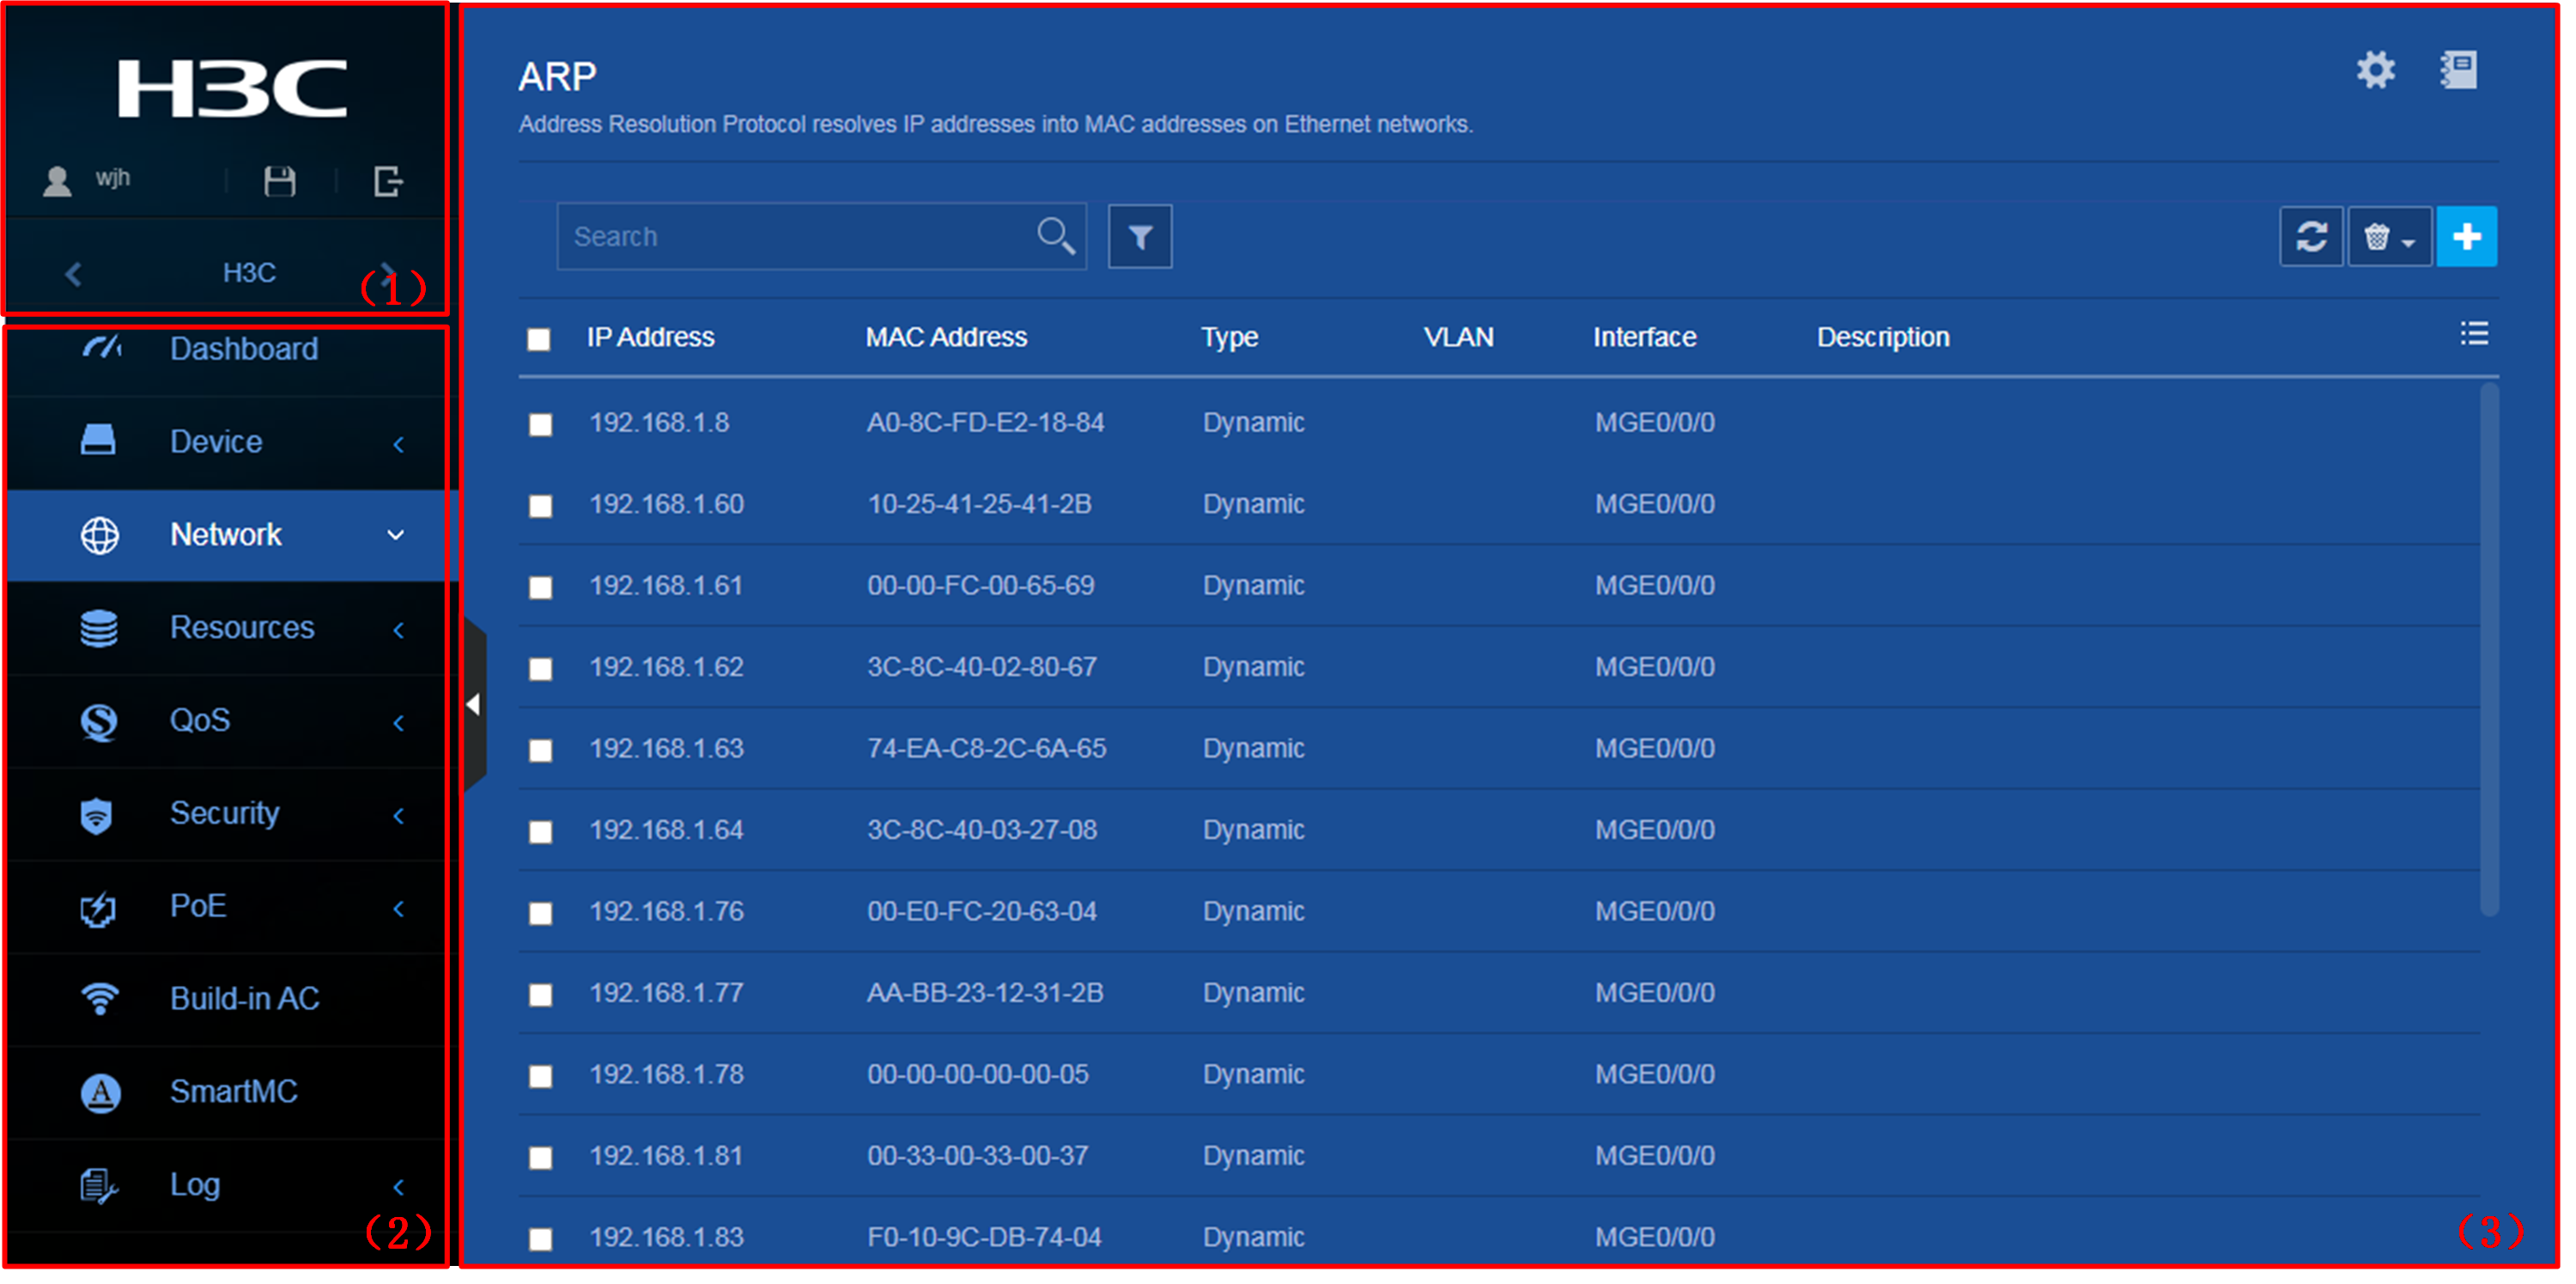
Task: Expand the Resources menu chevron
Action: 400,633
